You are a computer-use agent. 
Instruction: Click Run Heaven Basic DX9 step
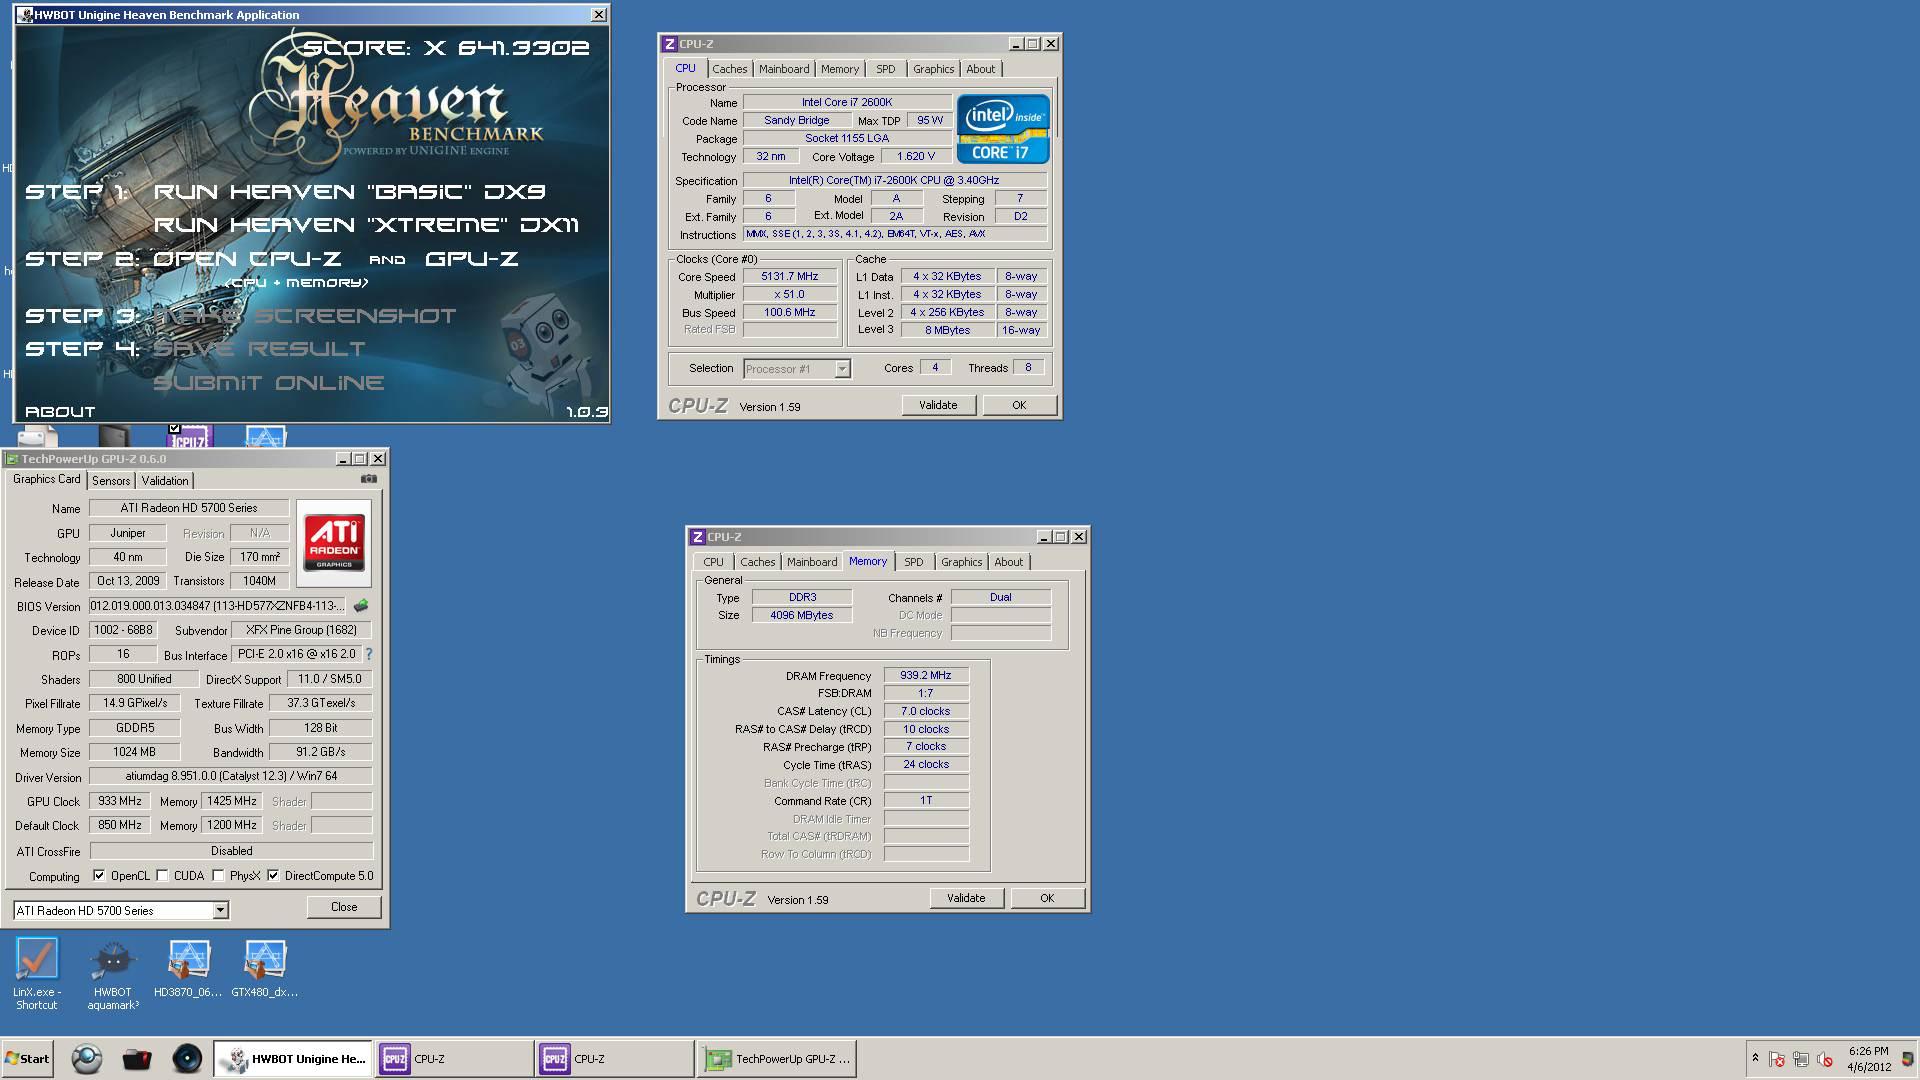[x=349, y=192]
